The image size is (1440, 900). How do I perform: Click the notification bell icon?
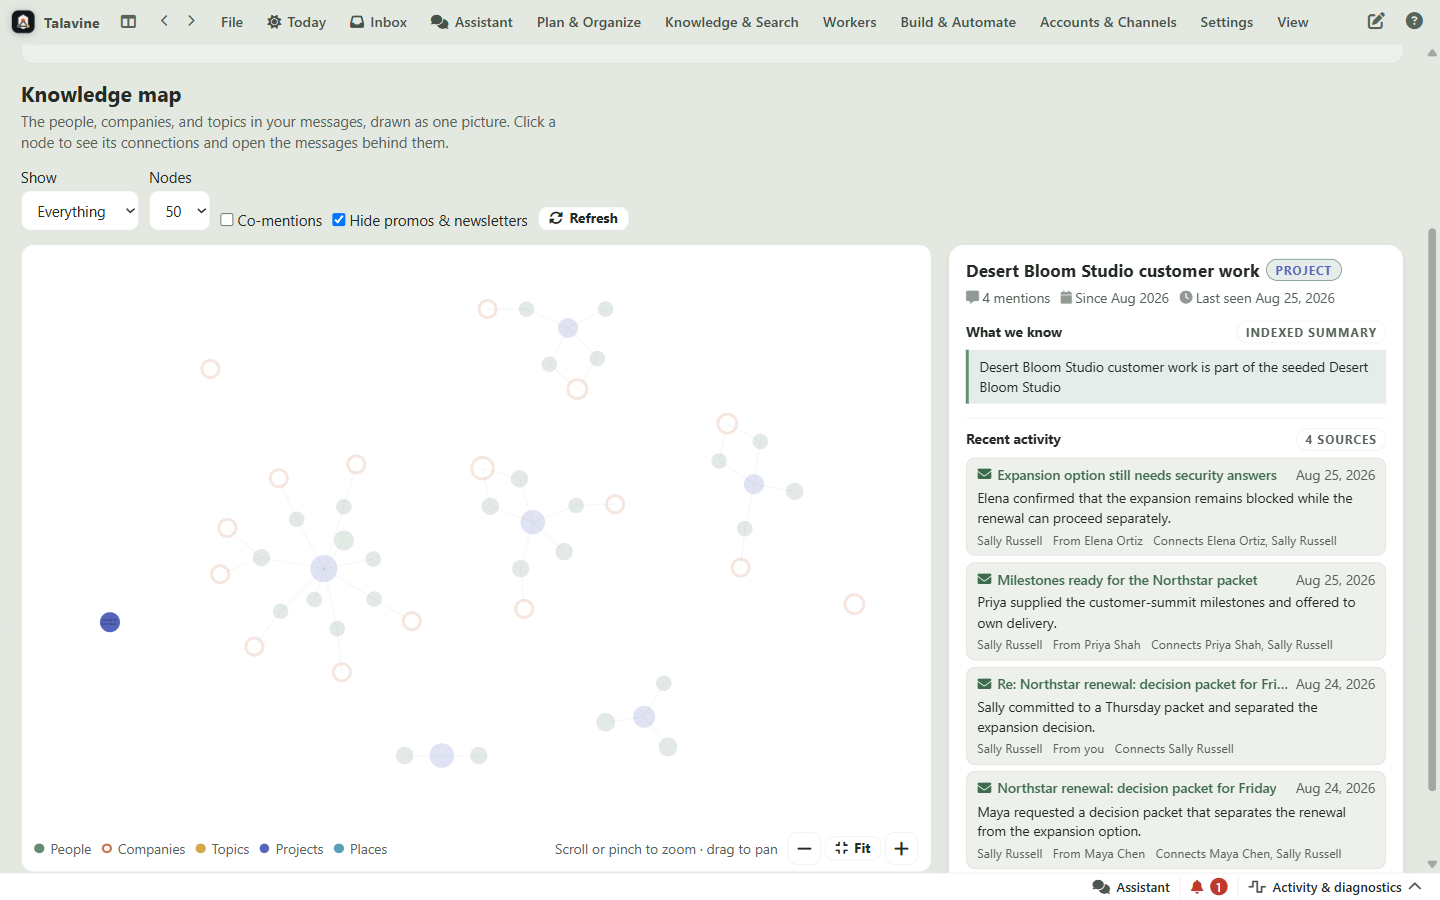pyautogui.click(x=1196, y=887)
